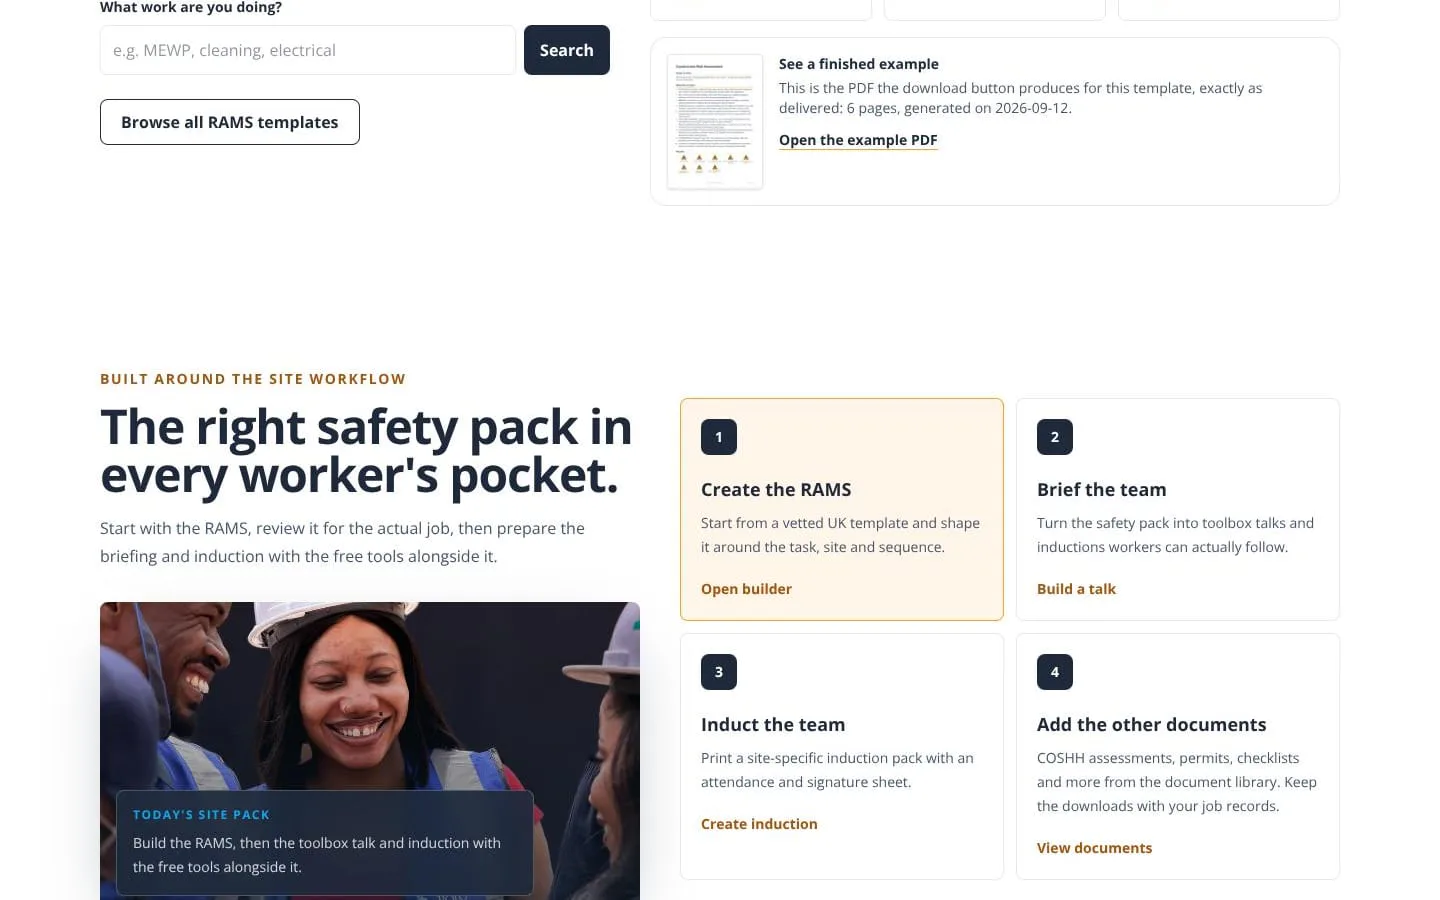Viewport: 1440px width, 900px height.
Task: Click the What work are you doing label
Action: coord(191,8)
